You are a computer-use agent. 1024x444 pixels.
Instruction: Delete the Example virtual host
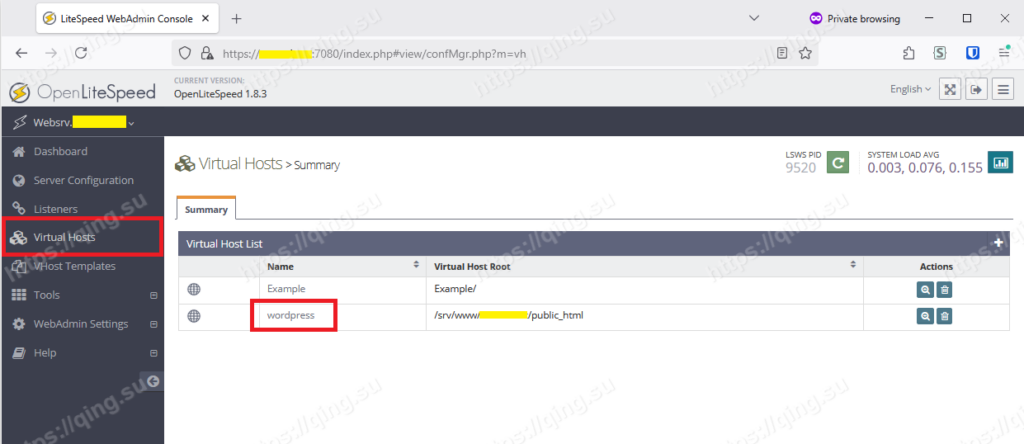point(944,291)
